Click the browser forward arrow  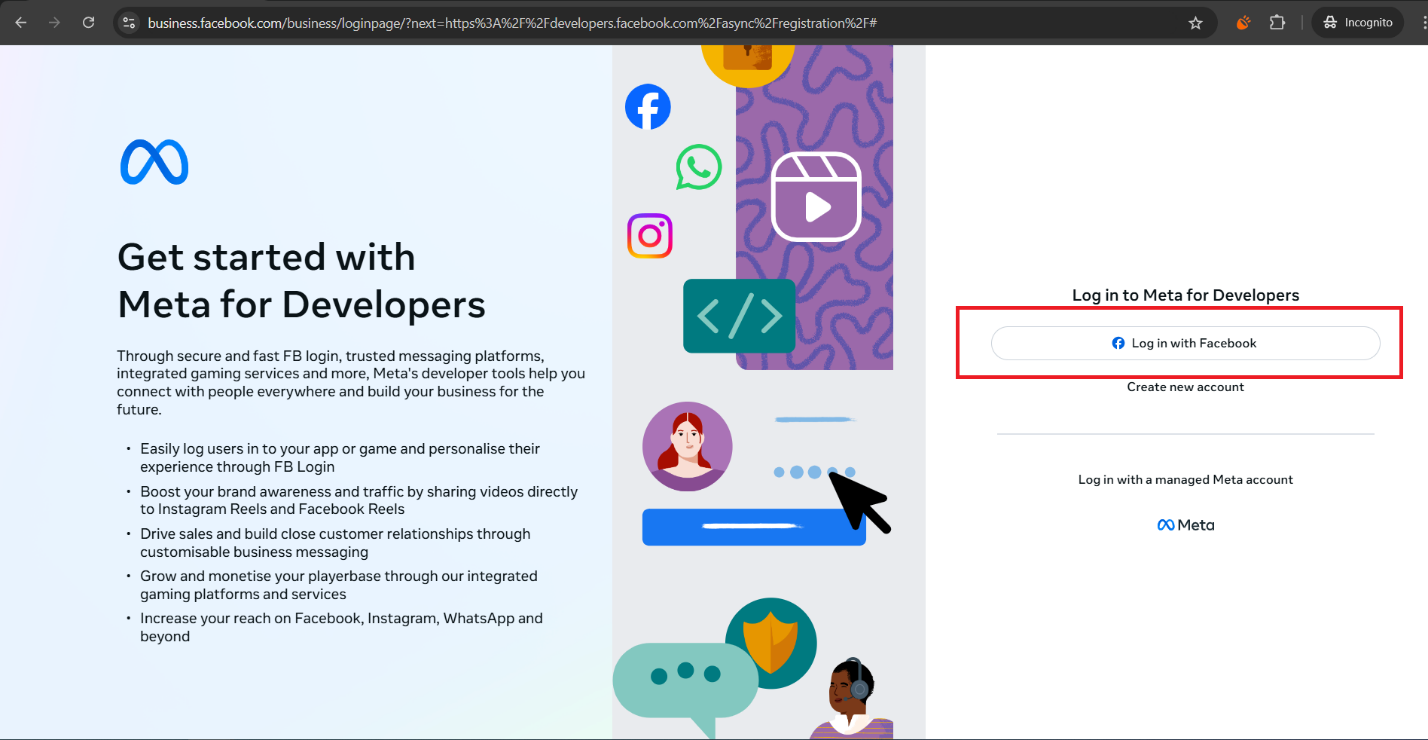click(54, 22)
